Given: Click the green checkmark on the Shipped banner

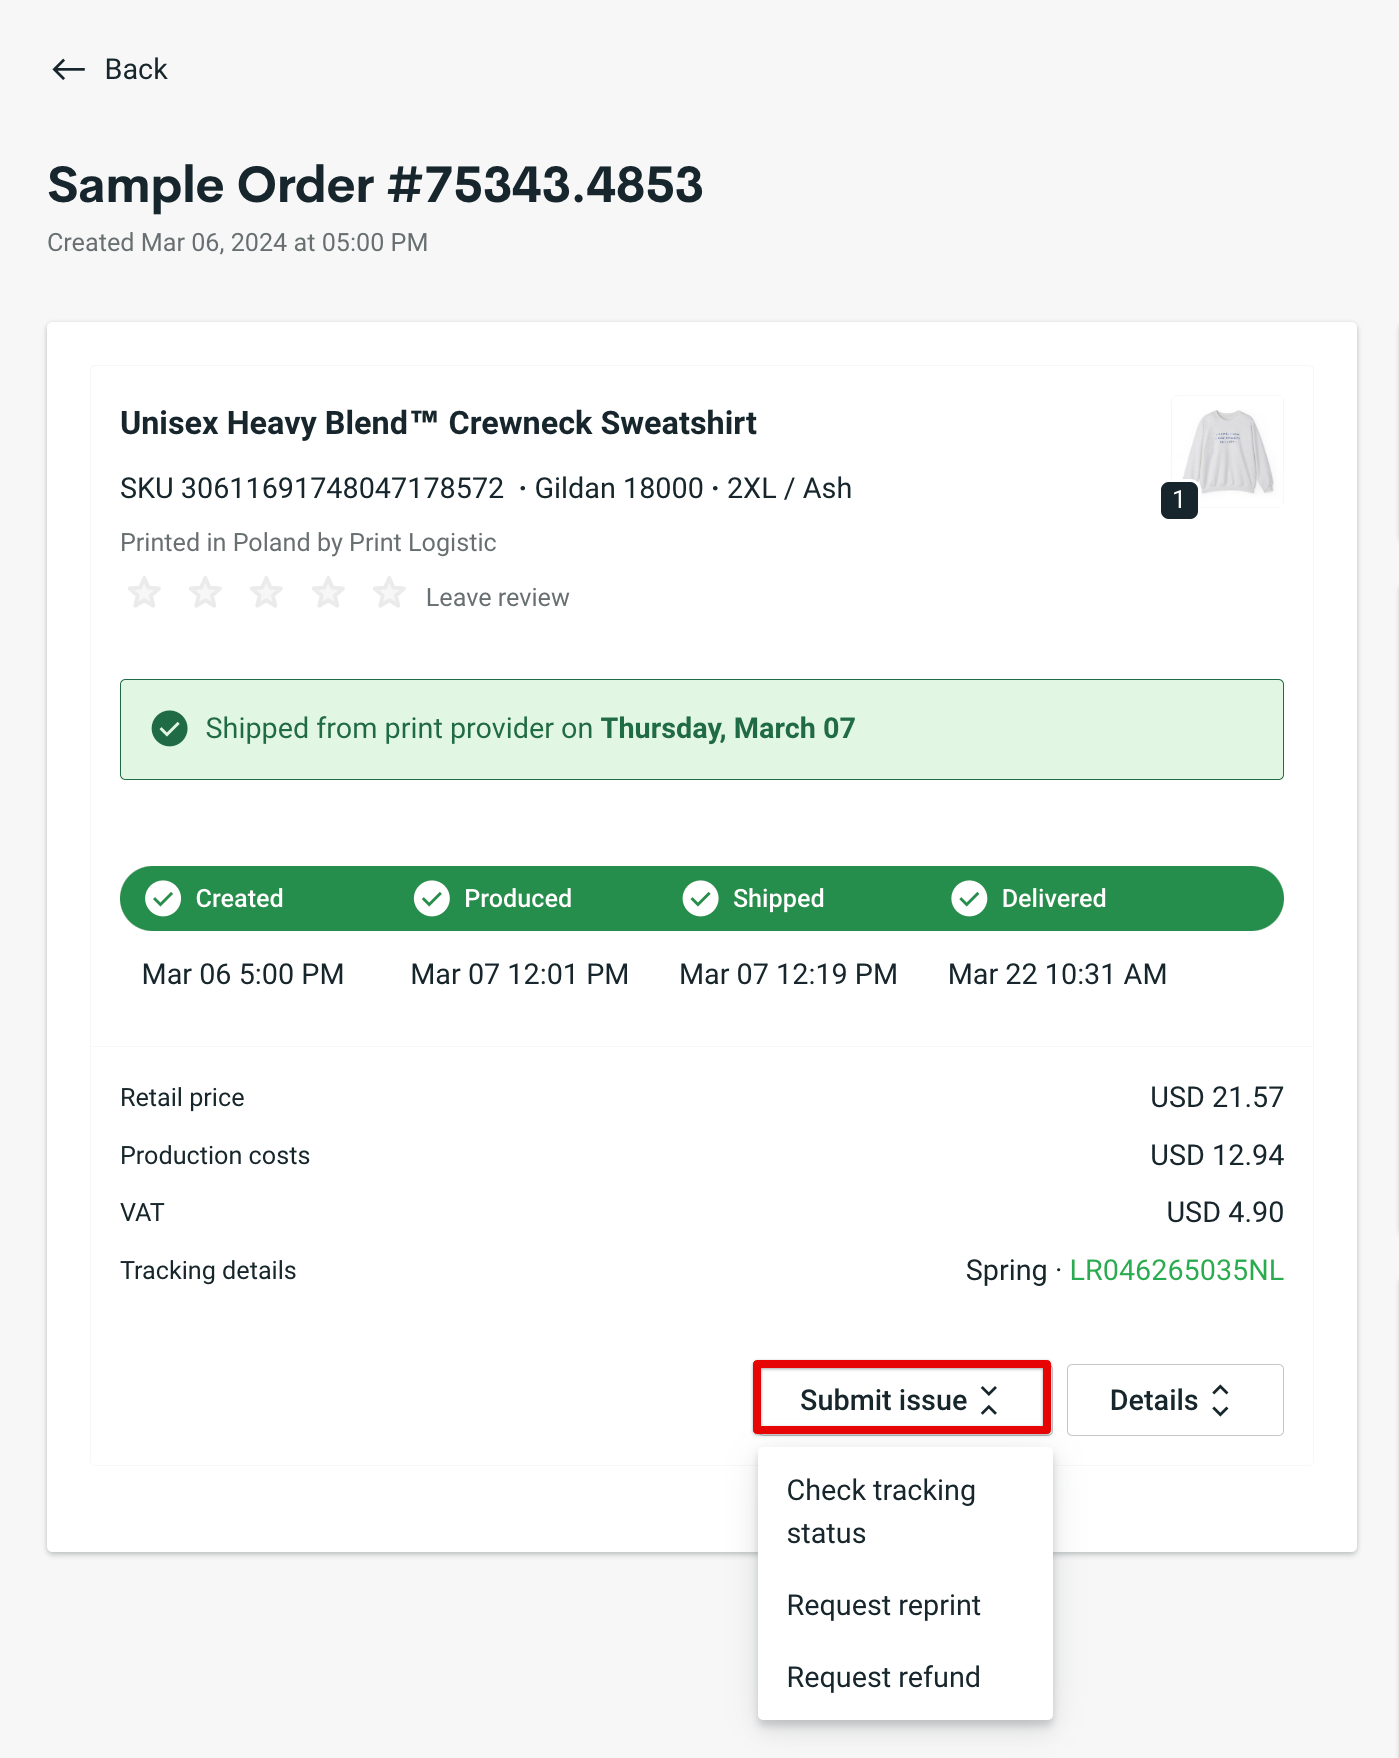Looking at the screenshot, I should click(x=170, y=729).
